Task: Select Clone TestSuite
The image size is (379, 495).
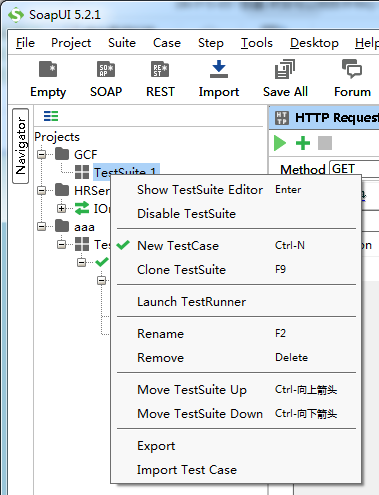Action: (x=236, y=270)
